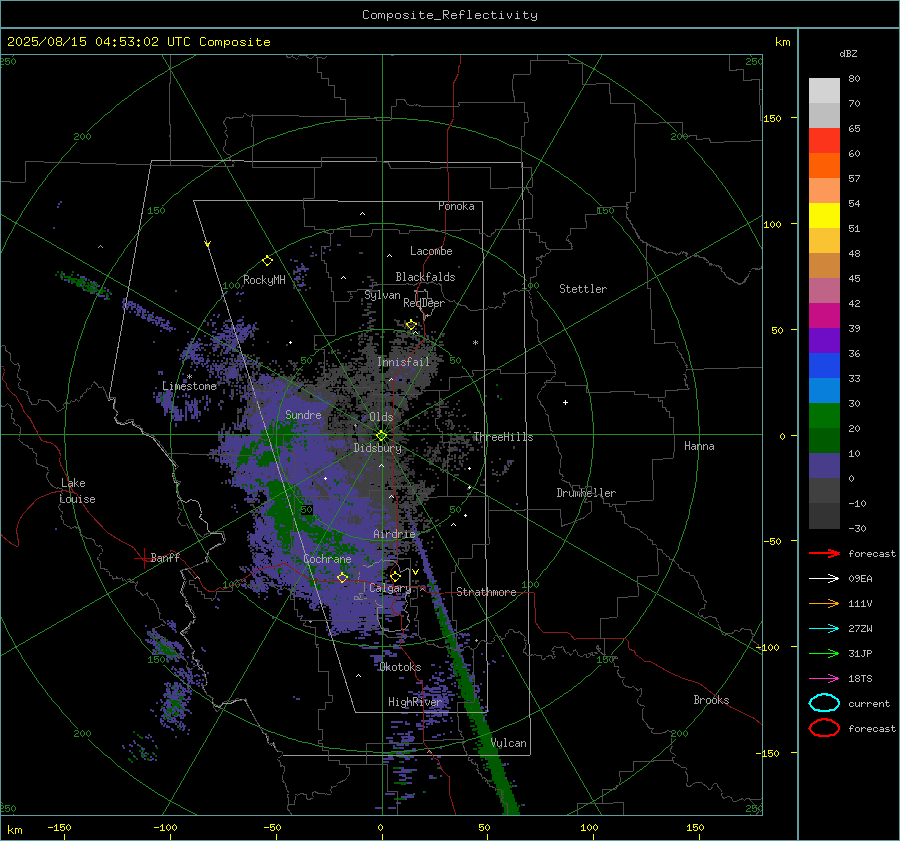Click the -150 tick label on the bottom axis

point(59,827)
